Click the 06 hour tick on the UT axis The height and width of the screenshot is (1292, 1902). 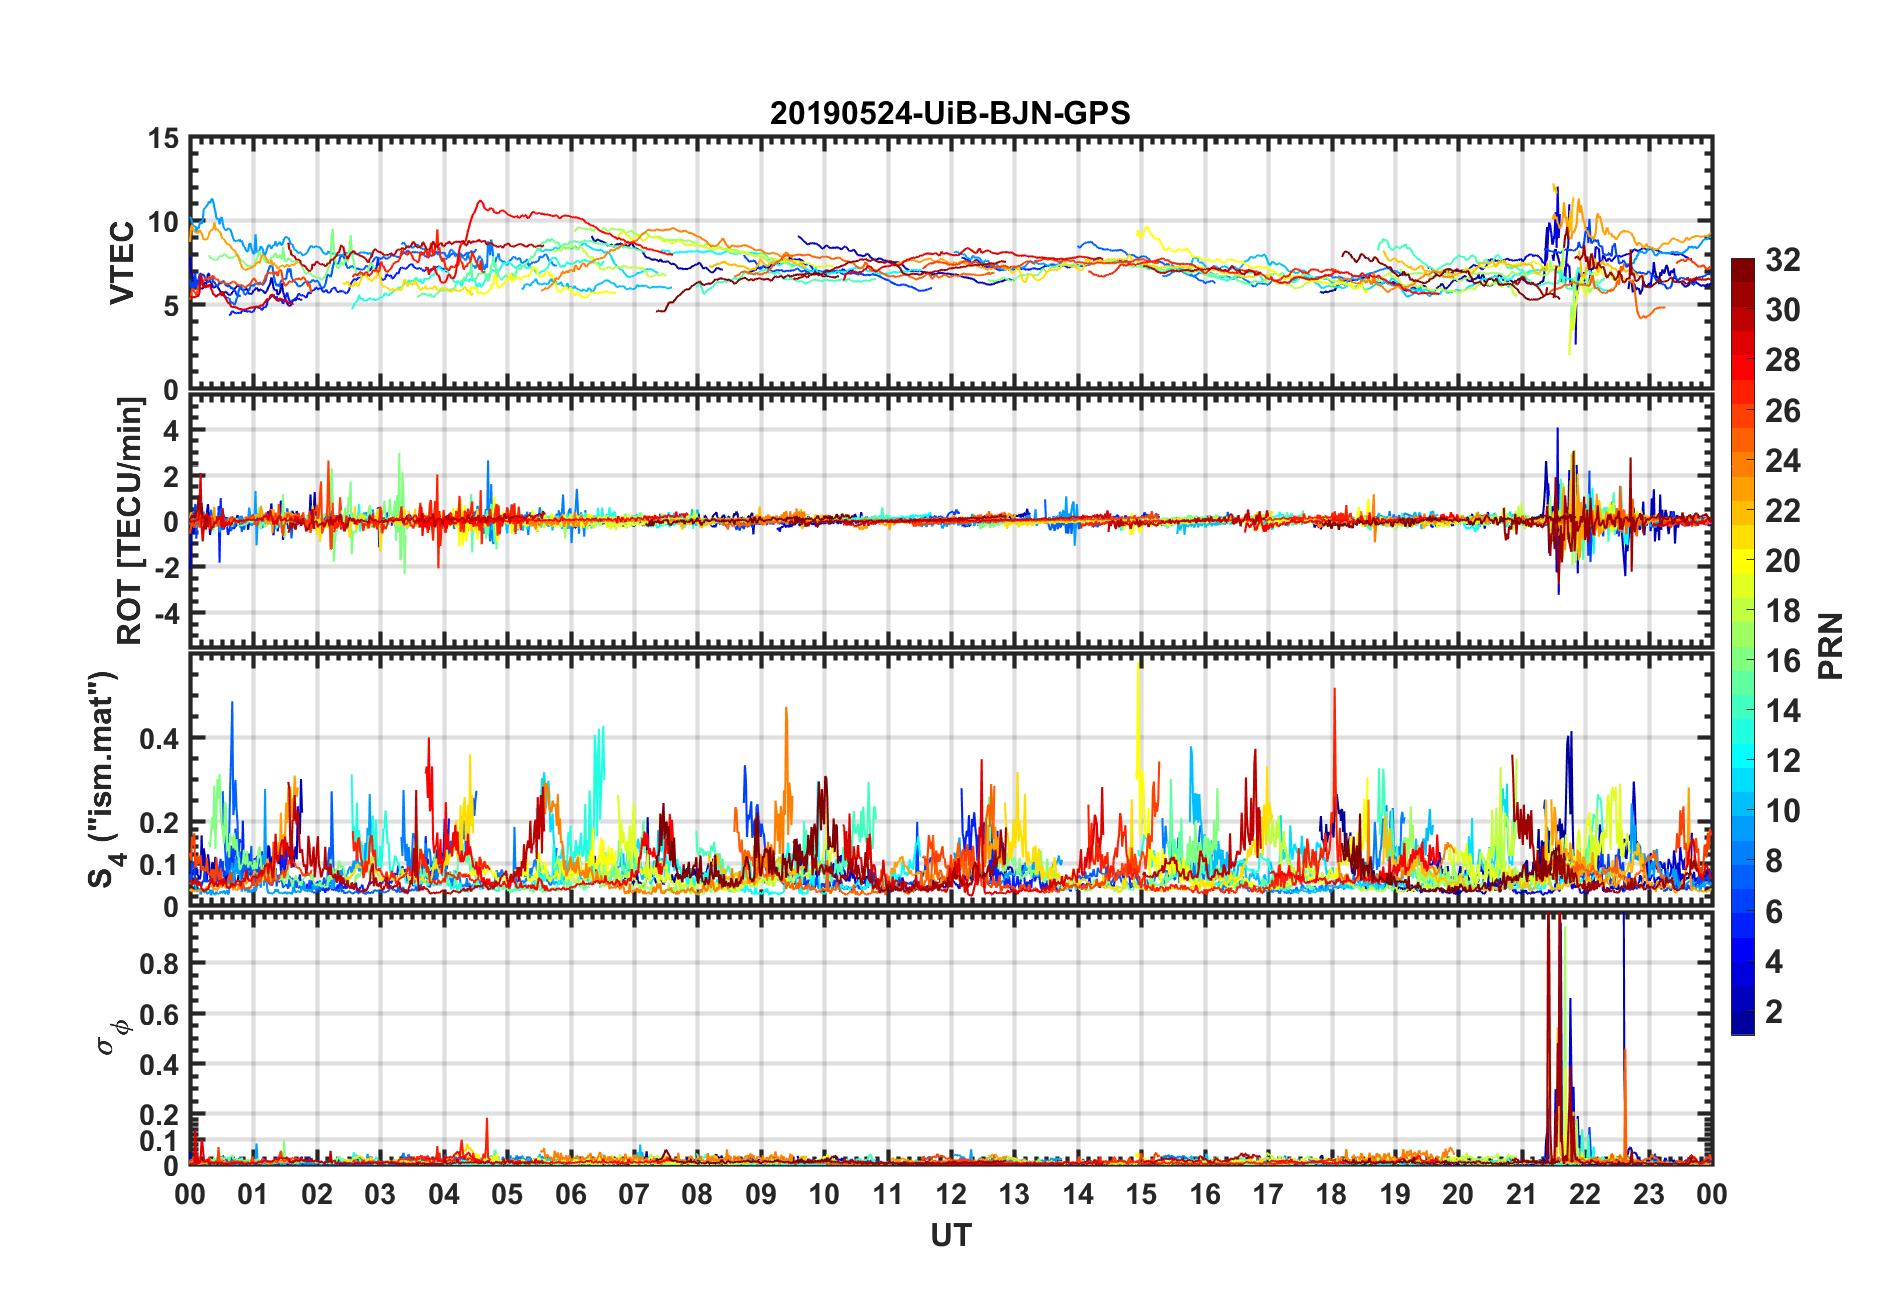pos(571,1194)
